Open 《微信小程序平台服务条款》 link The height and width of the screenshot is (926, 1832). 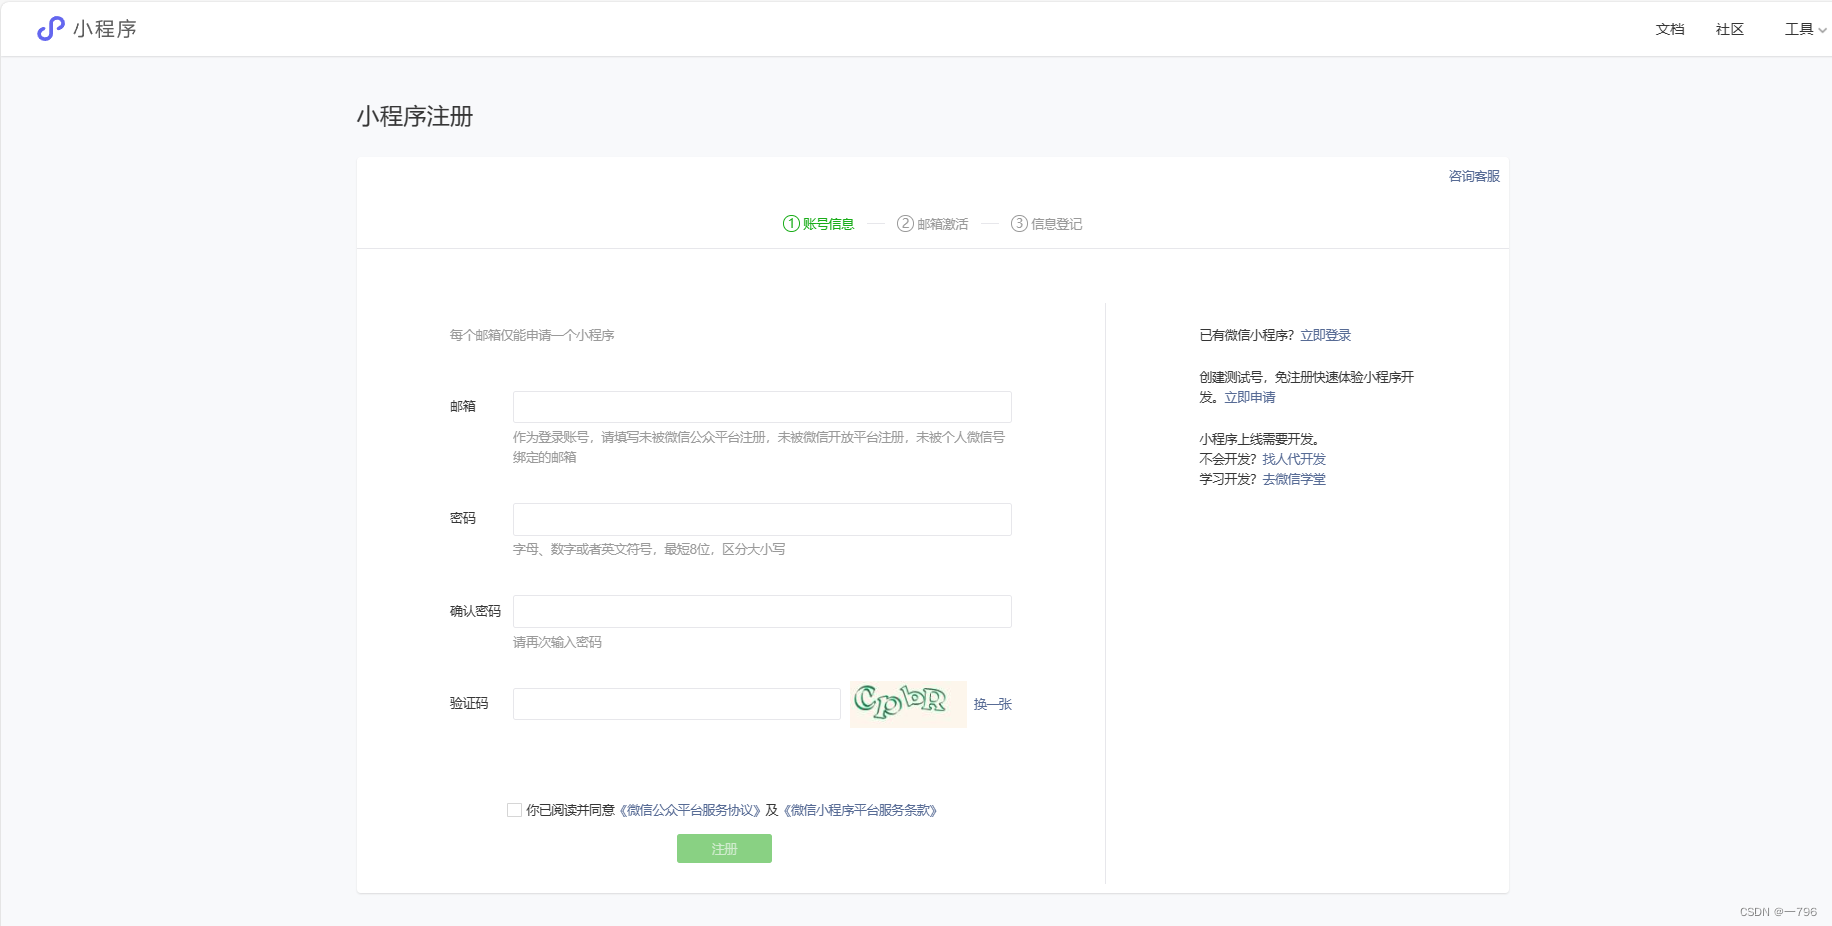click(x=860, y=810)
